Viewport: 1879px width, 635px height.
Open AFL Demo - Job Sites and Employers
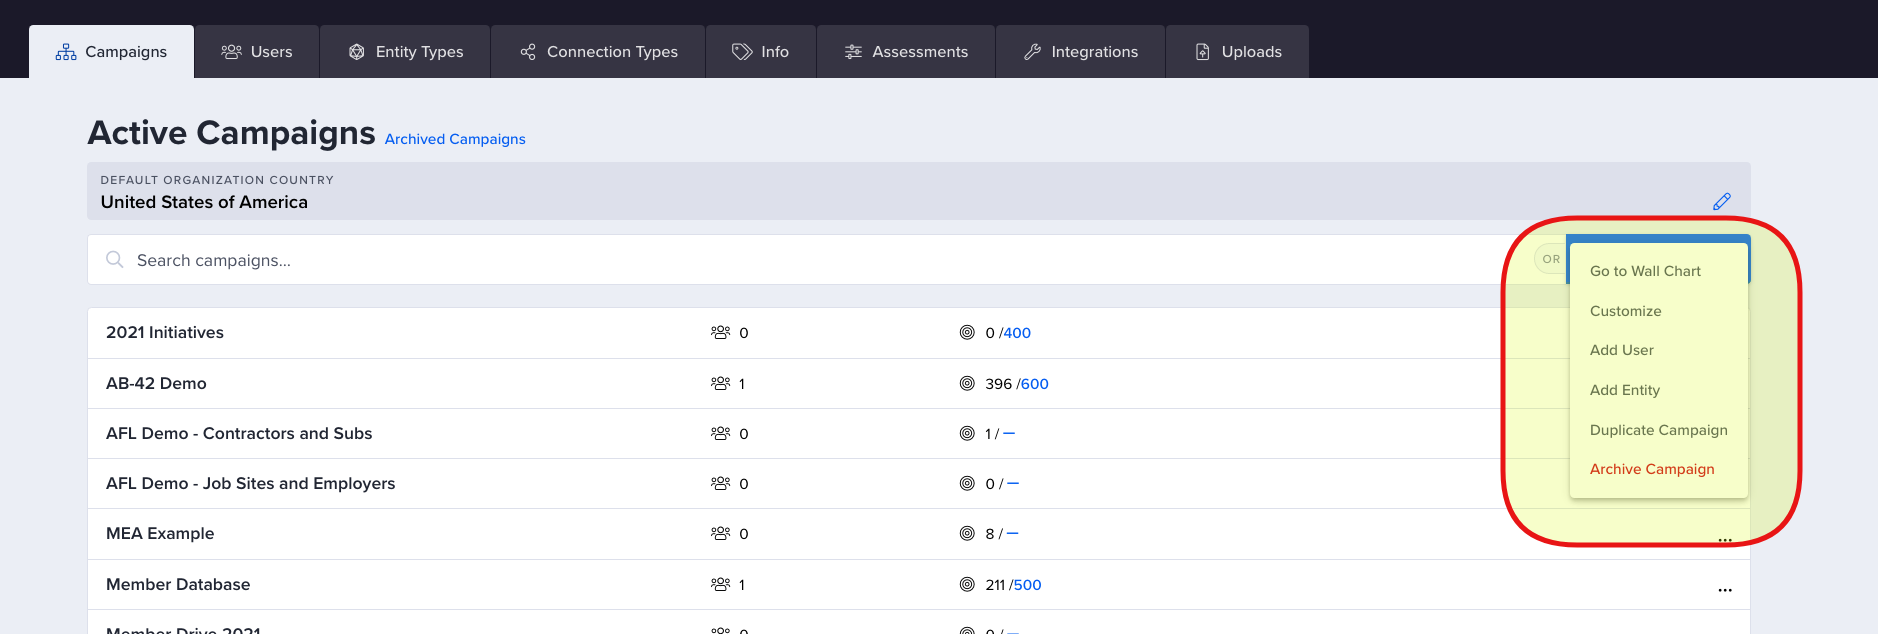pos(250,483)
